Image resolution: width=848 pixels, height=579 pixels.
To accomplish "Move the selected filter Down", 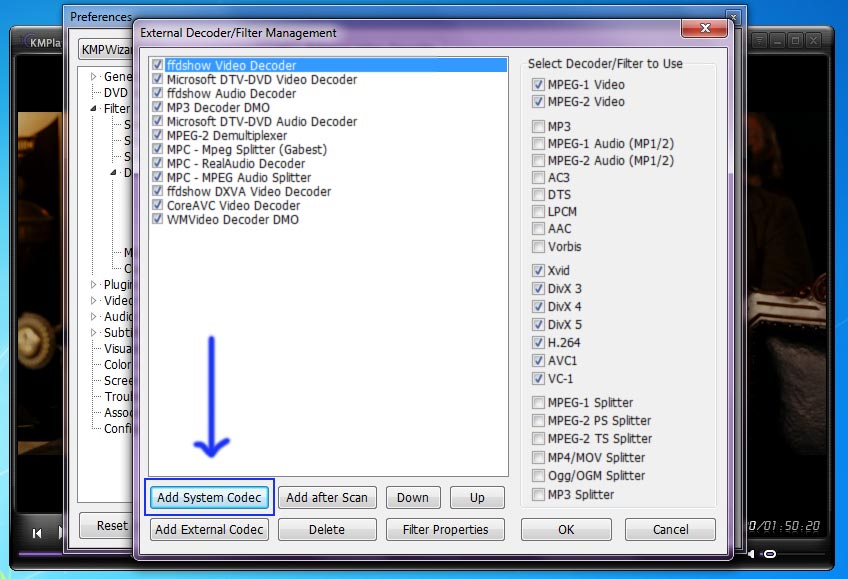I will [x=413, y=497].
